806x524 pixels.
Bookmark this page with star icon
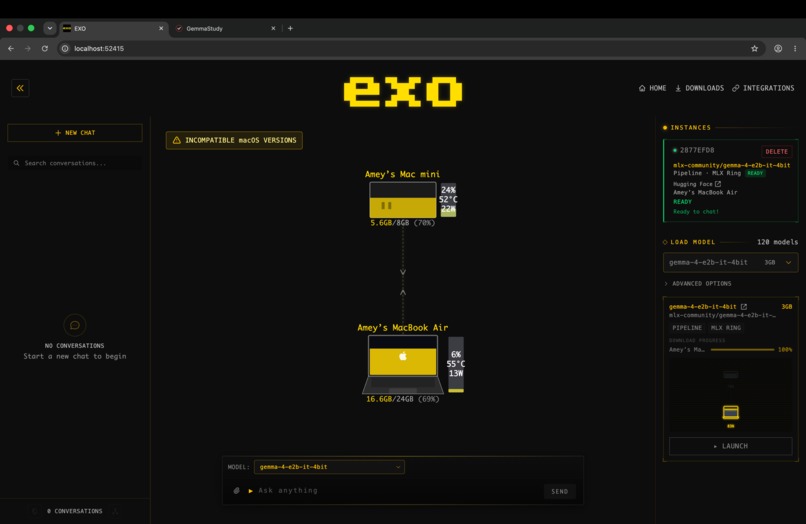point(755,48)
